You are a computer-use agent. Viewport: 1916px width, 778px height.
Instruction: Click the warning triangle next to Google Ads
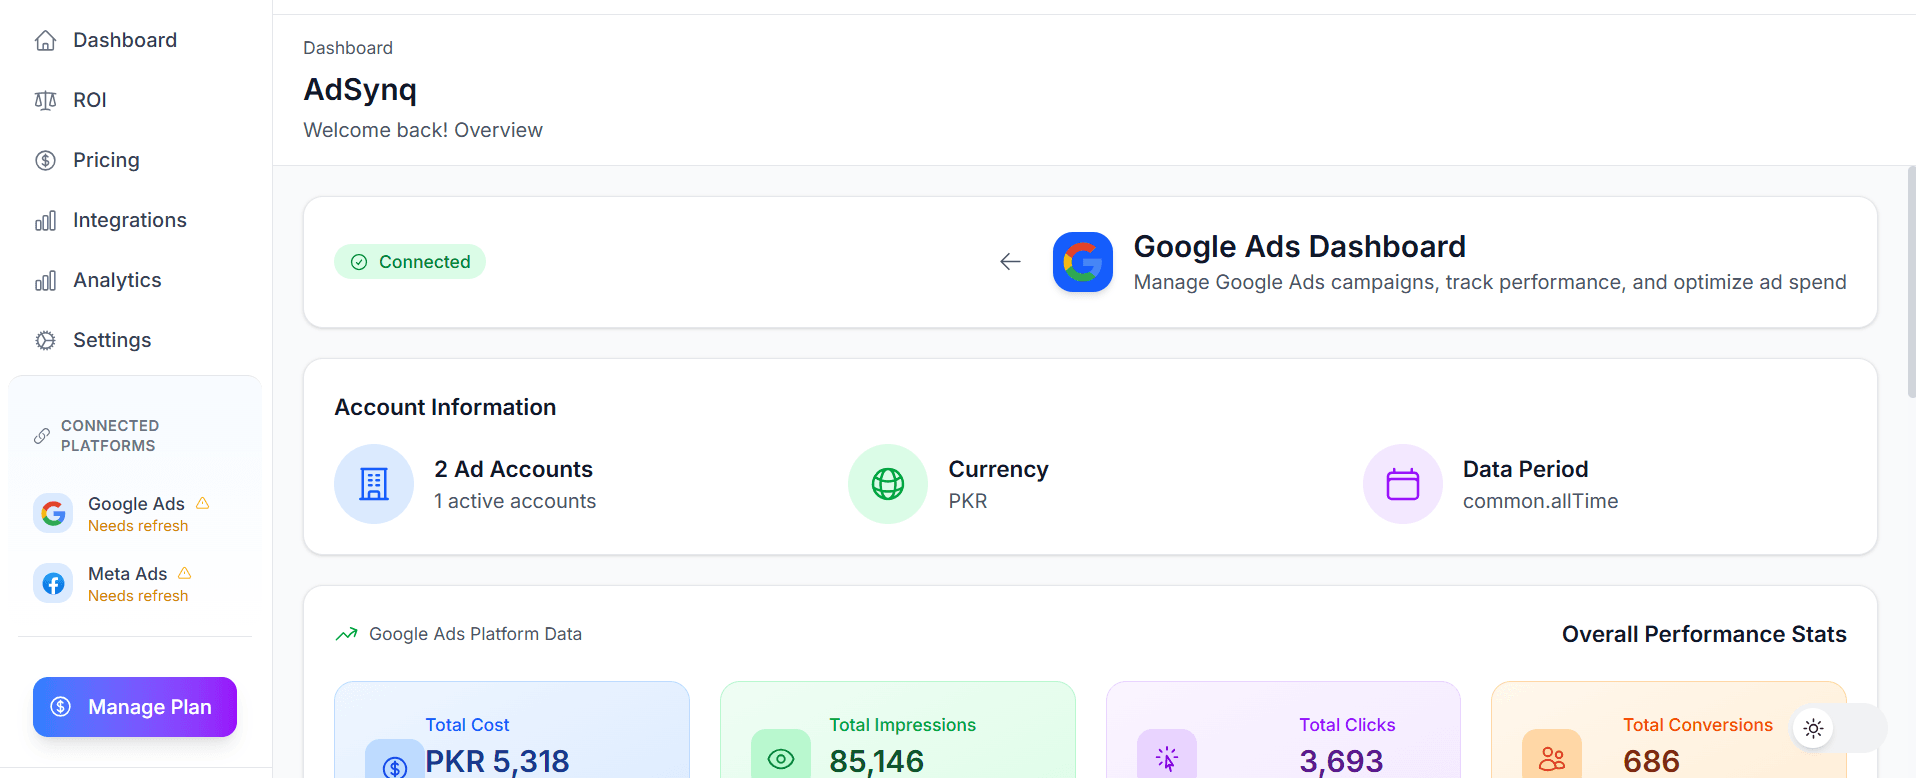(203, 503)
